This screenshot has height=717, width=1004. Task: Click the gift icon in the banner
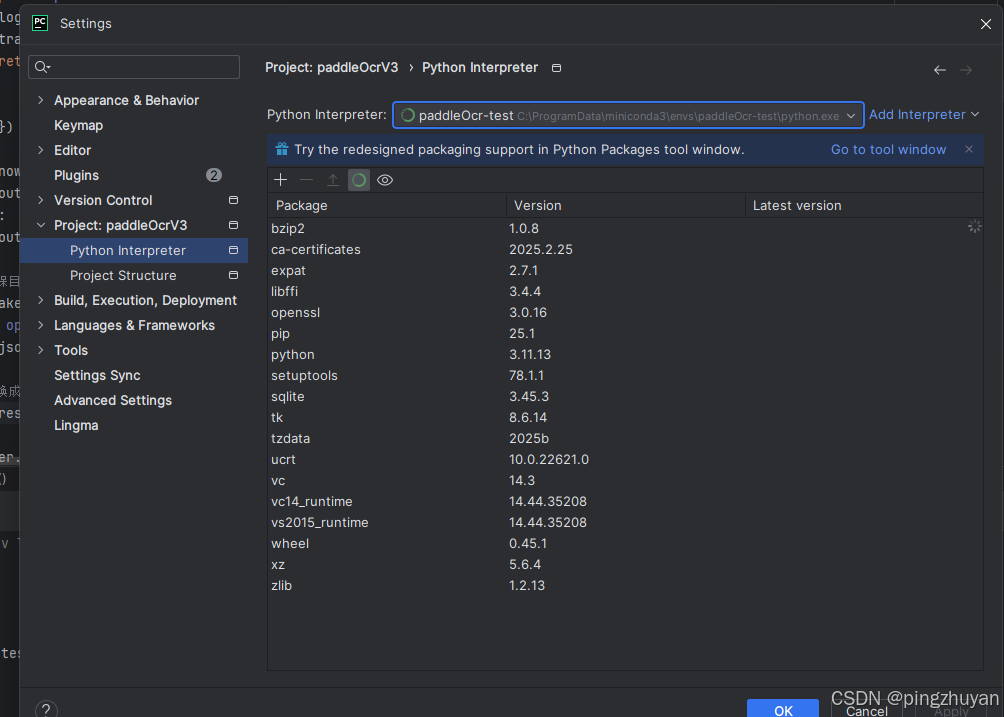tap(282, 149)
